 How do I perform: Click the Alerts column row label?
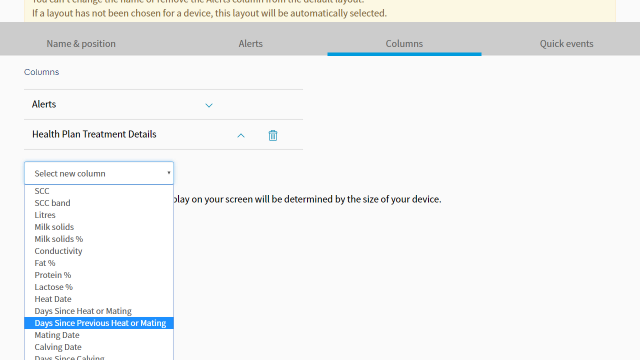pyautogui.click(x=44, y=104)
